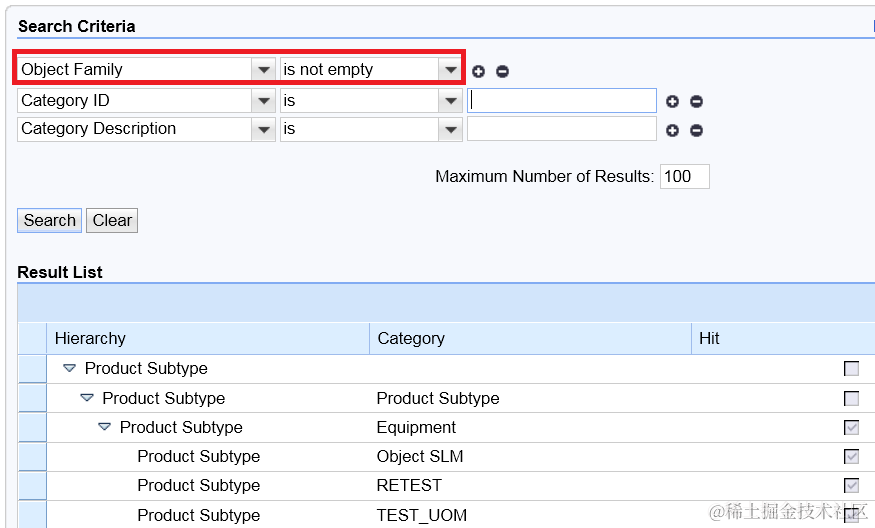The image size is (875, 528).
Task: Add criterion after Object Family row
Action: 478,71
